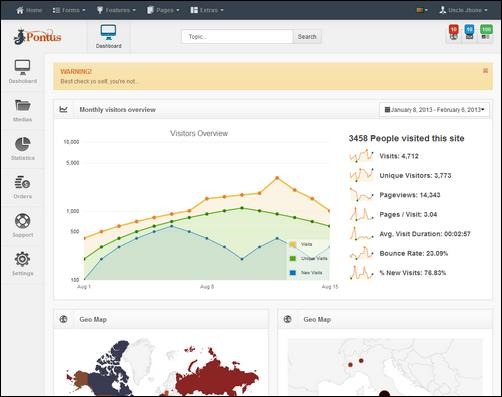Open Dashboard in the left sidebar
The image size is (502, 397).
[22, 72]
